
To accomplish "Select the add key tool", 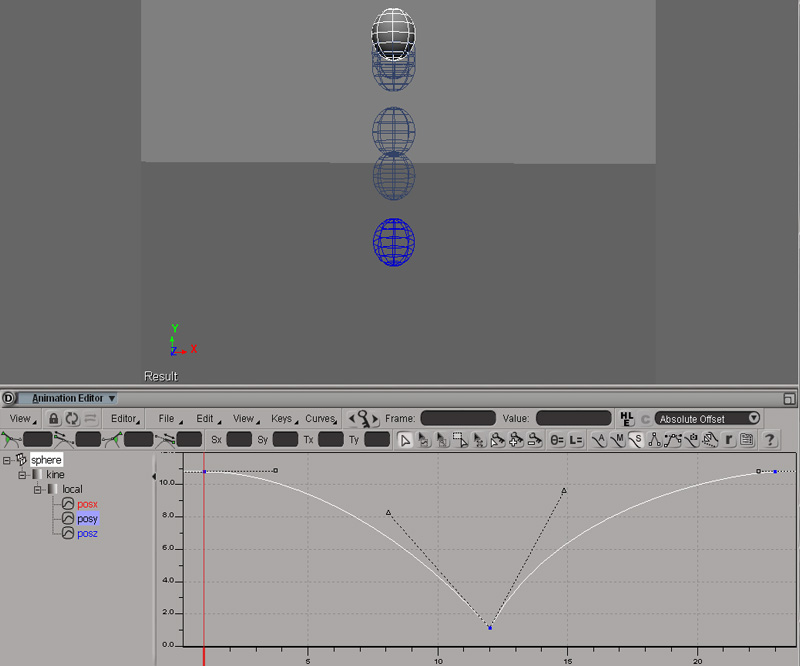I will (515, 439).
